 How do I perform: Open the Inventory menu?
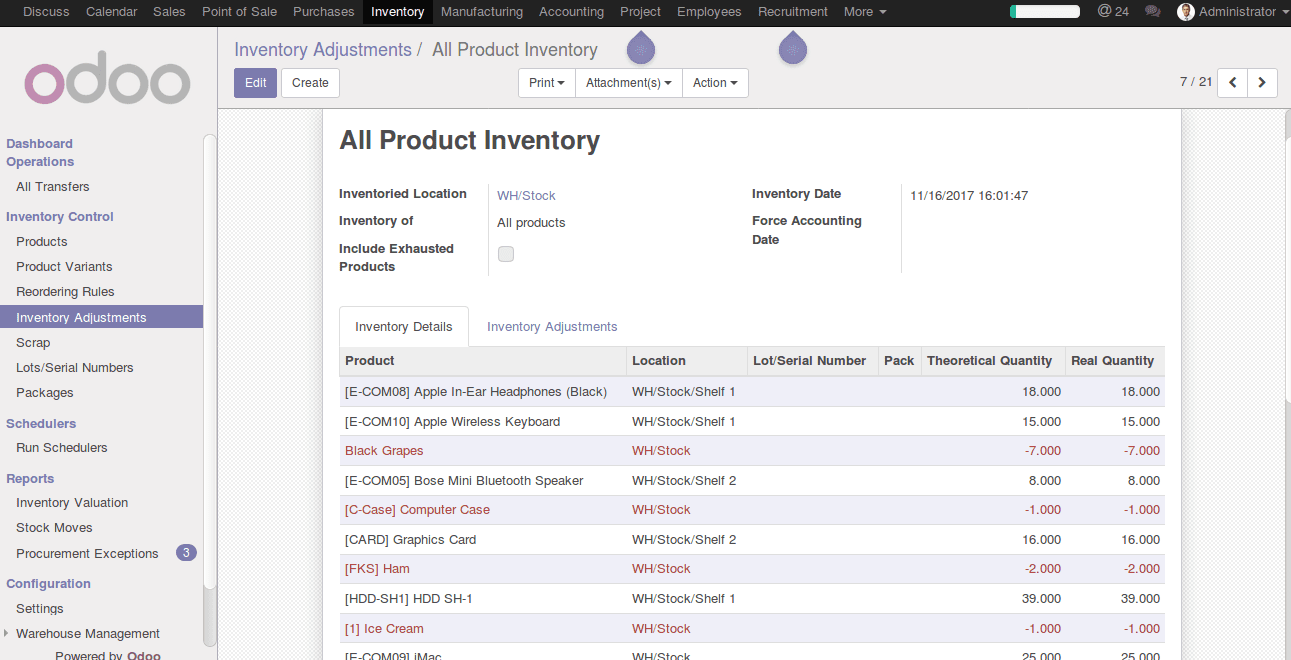397,12
